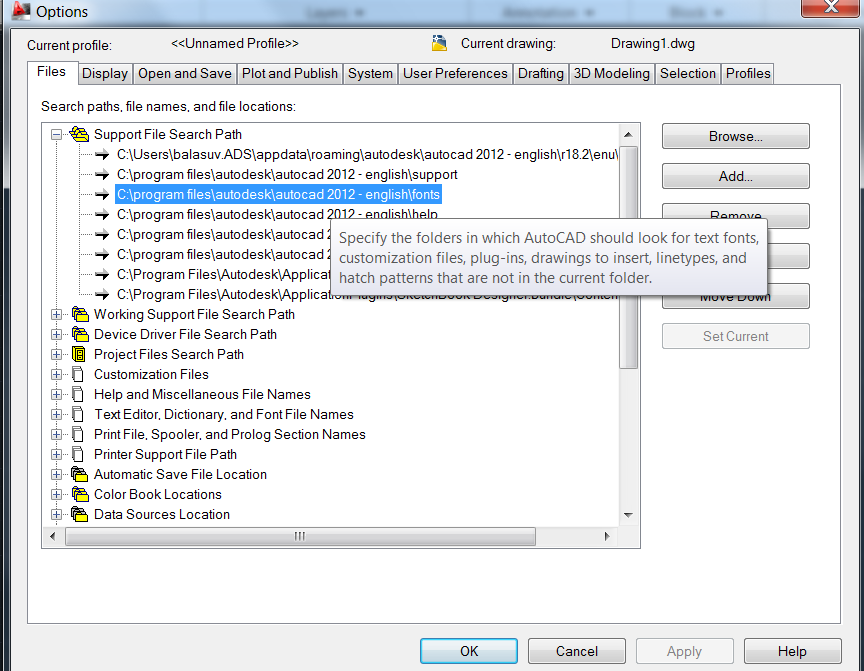Expand Help and Miscellaneous File Names

click(56, 394)
